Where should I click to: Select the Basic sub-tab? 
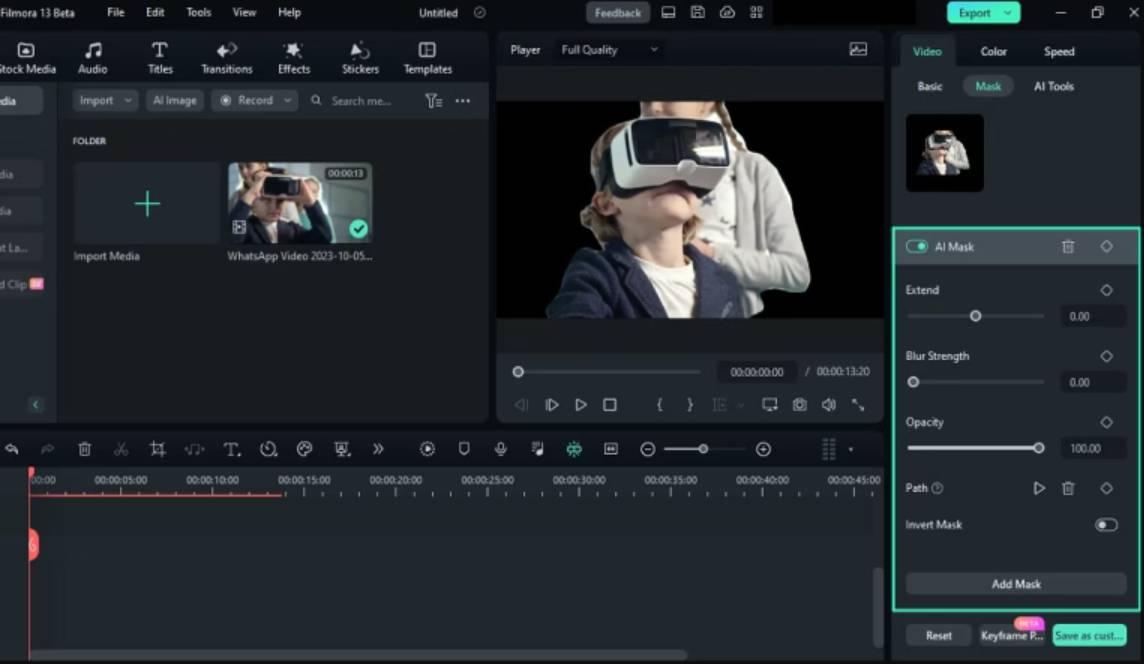click(x=930, y=86)
